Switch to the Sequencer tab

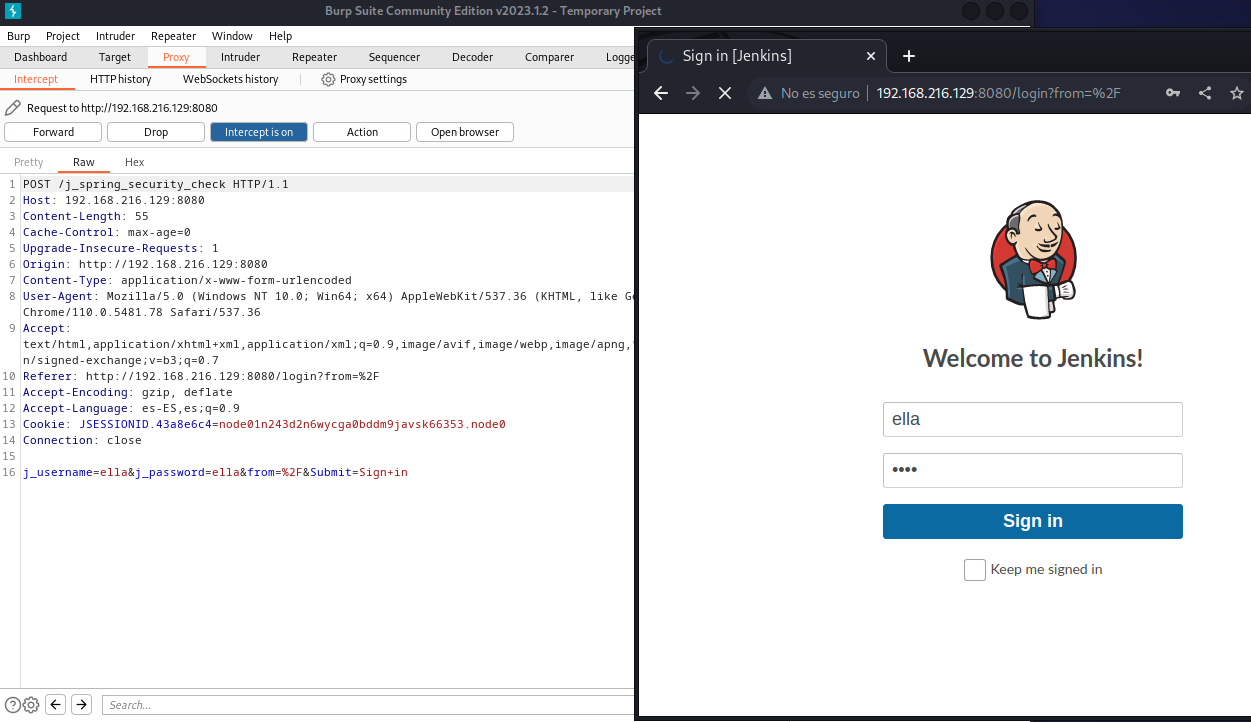coord(394,57)
